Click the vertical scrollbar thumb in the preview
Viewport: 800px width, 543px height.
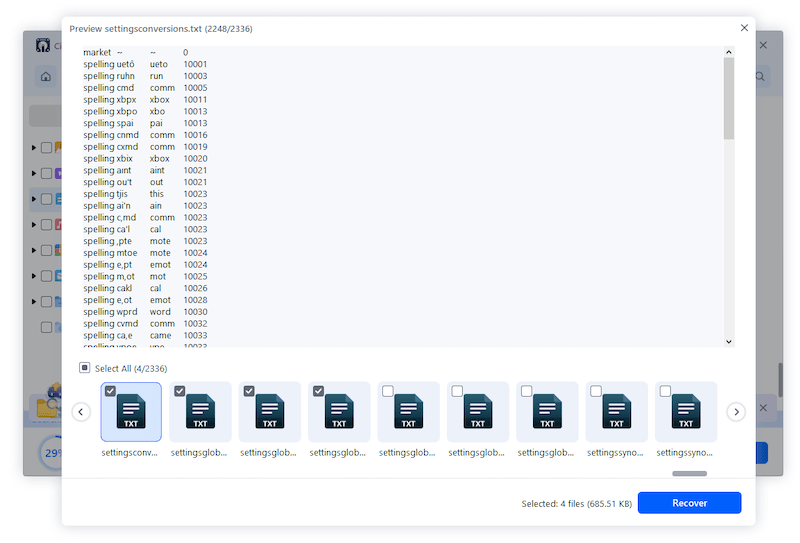click(x=728, y=100)
